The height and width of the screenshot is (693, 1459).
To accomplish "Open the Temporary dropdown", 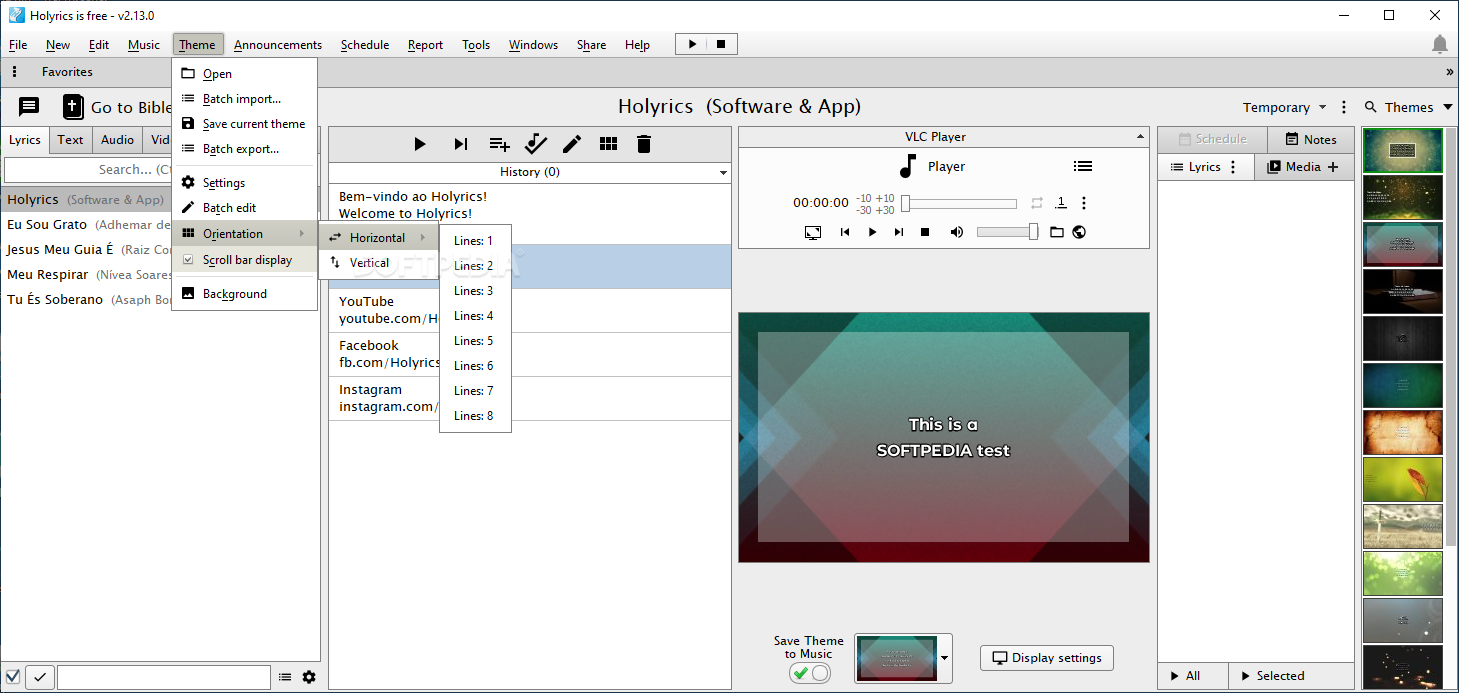I will point(1284,107).
